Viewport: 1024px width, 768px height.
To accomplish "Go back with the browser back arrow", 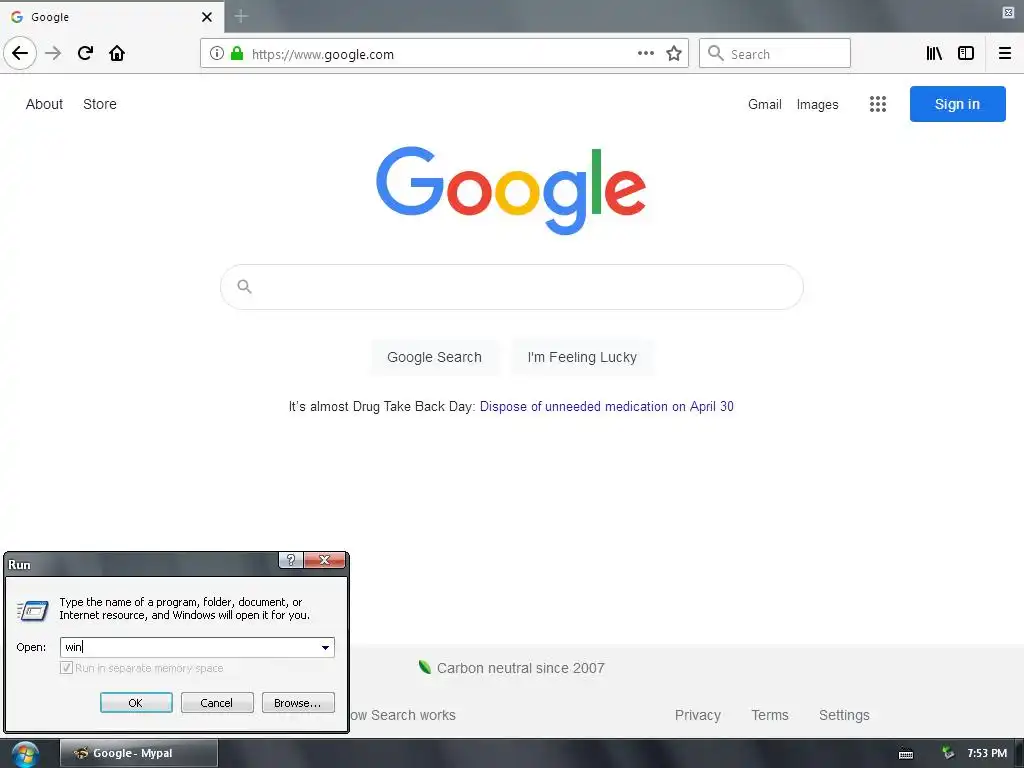I will point(20,53).
